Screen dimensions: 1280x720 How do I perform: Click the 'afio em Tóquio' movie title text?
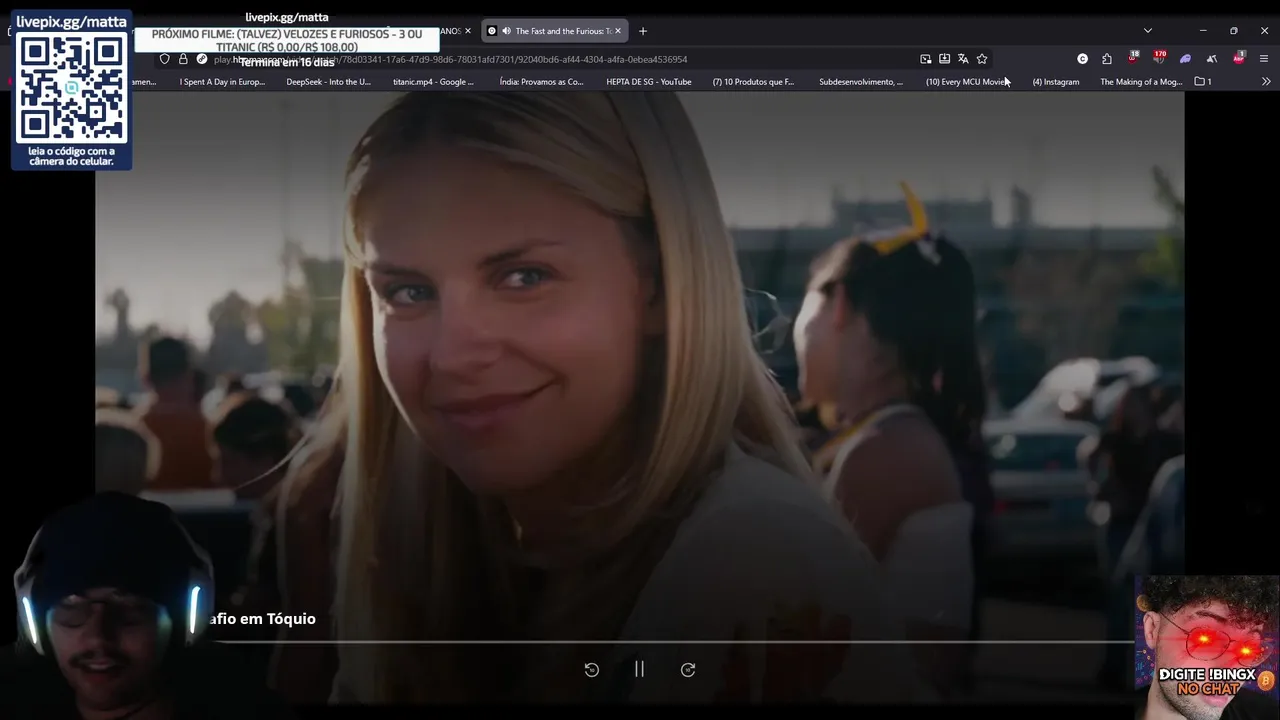click(262, 619)
